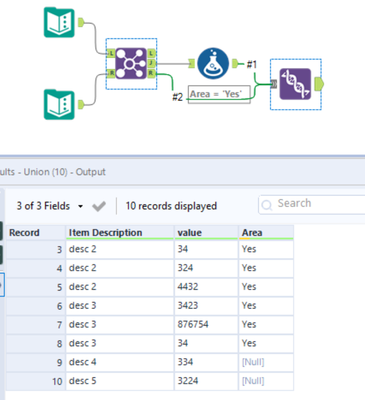
Task: Select record 3 row number
Action: [36, 249]
